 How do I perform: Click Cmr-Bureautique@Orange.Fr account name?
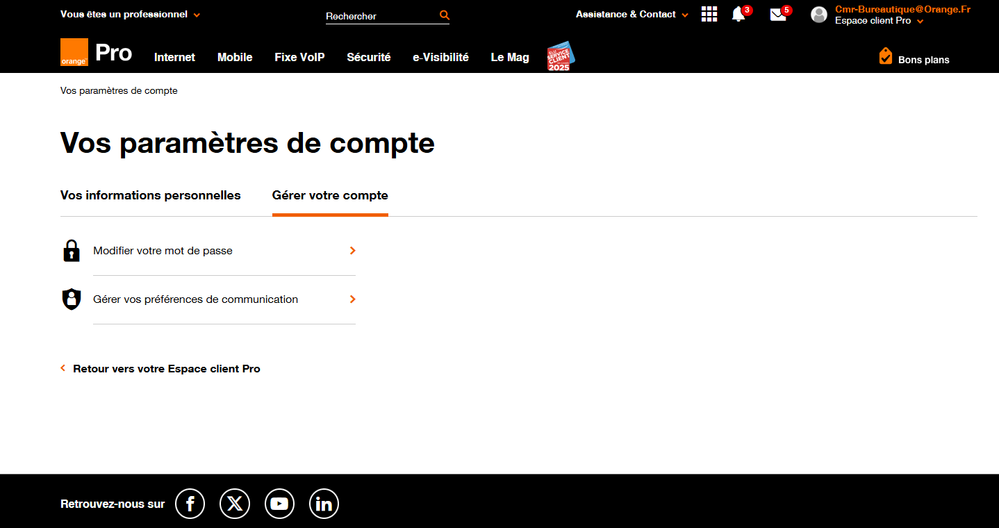(x=903, y=10)
